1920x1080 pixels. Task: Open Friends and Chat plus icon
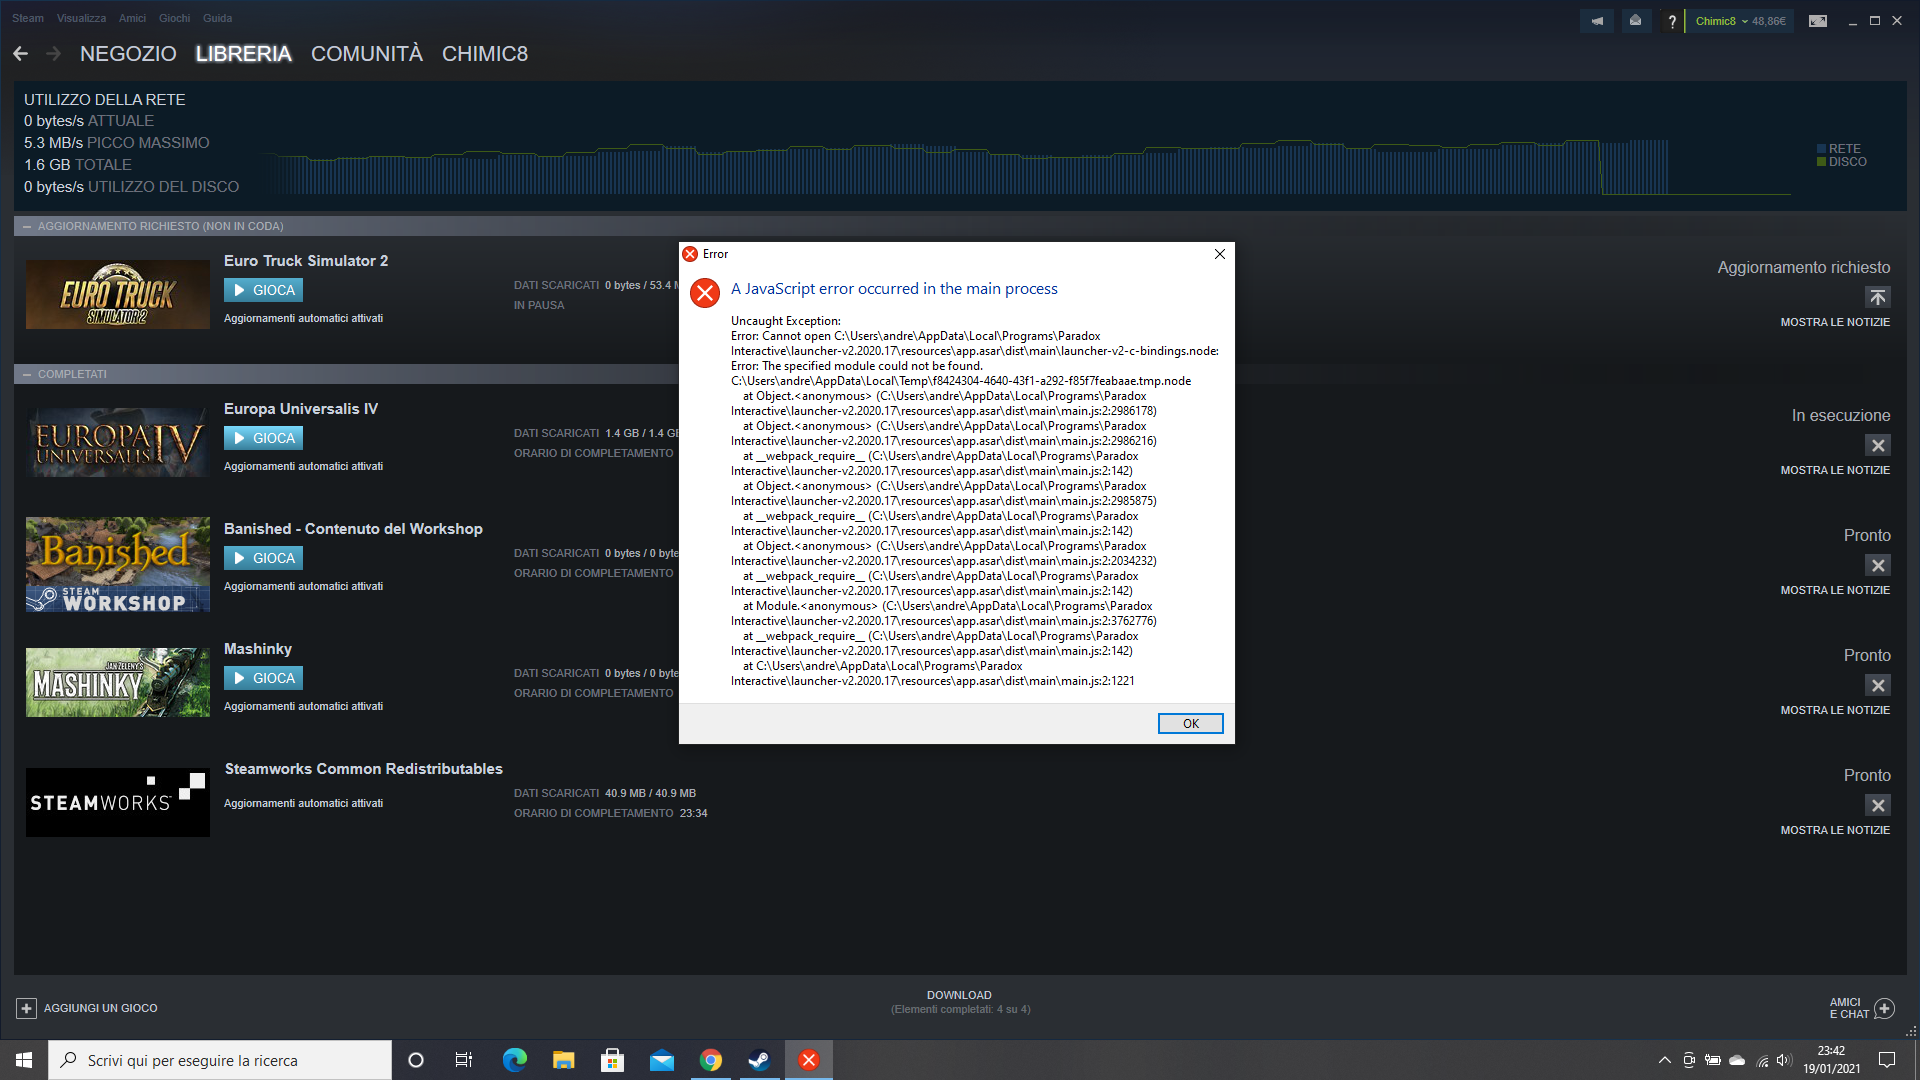[x=1884, y=1008]
